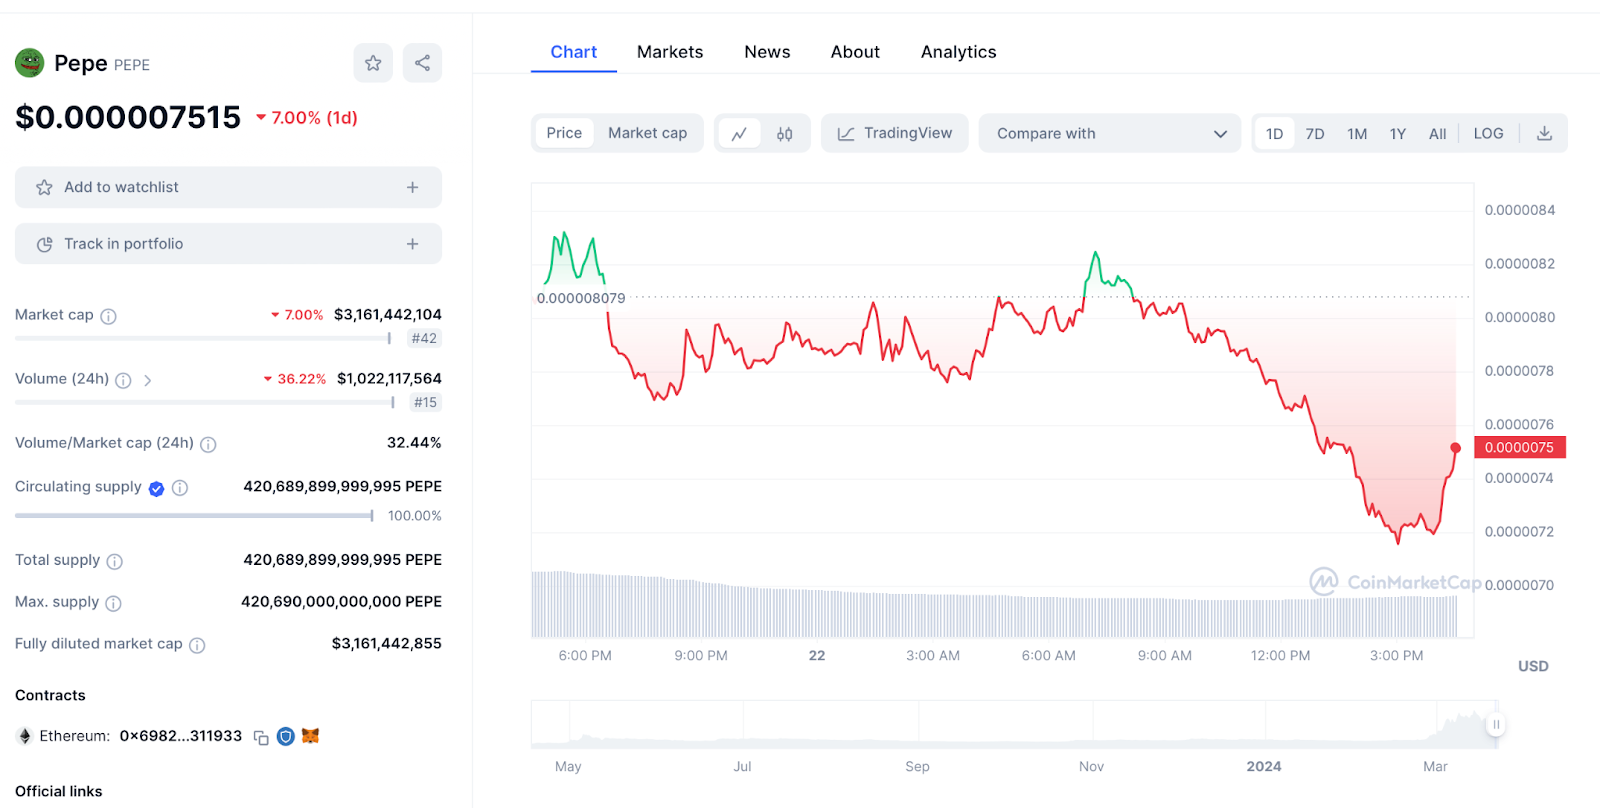
Task: Click the Market cap info icon
Action: (x=109, y=316)
